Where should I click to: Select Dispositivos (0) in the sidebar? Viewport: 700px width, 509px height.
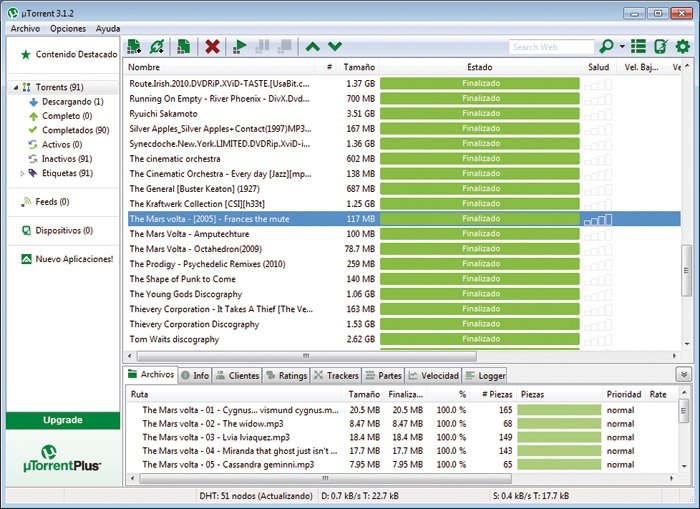[x=57, y=231]
